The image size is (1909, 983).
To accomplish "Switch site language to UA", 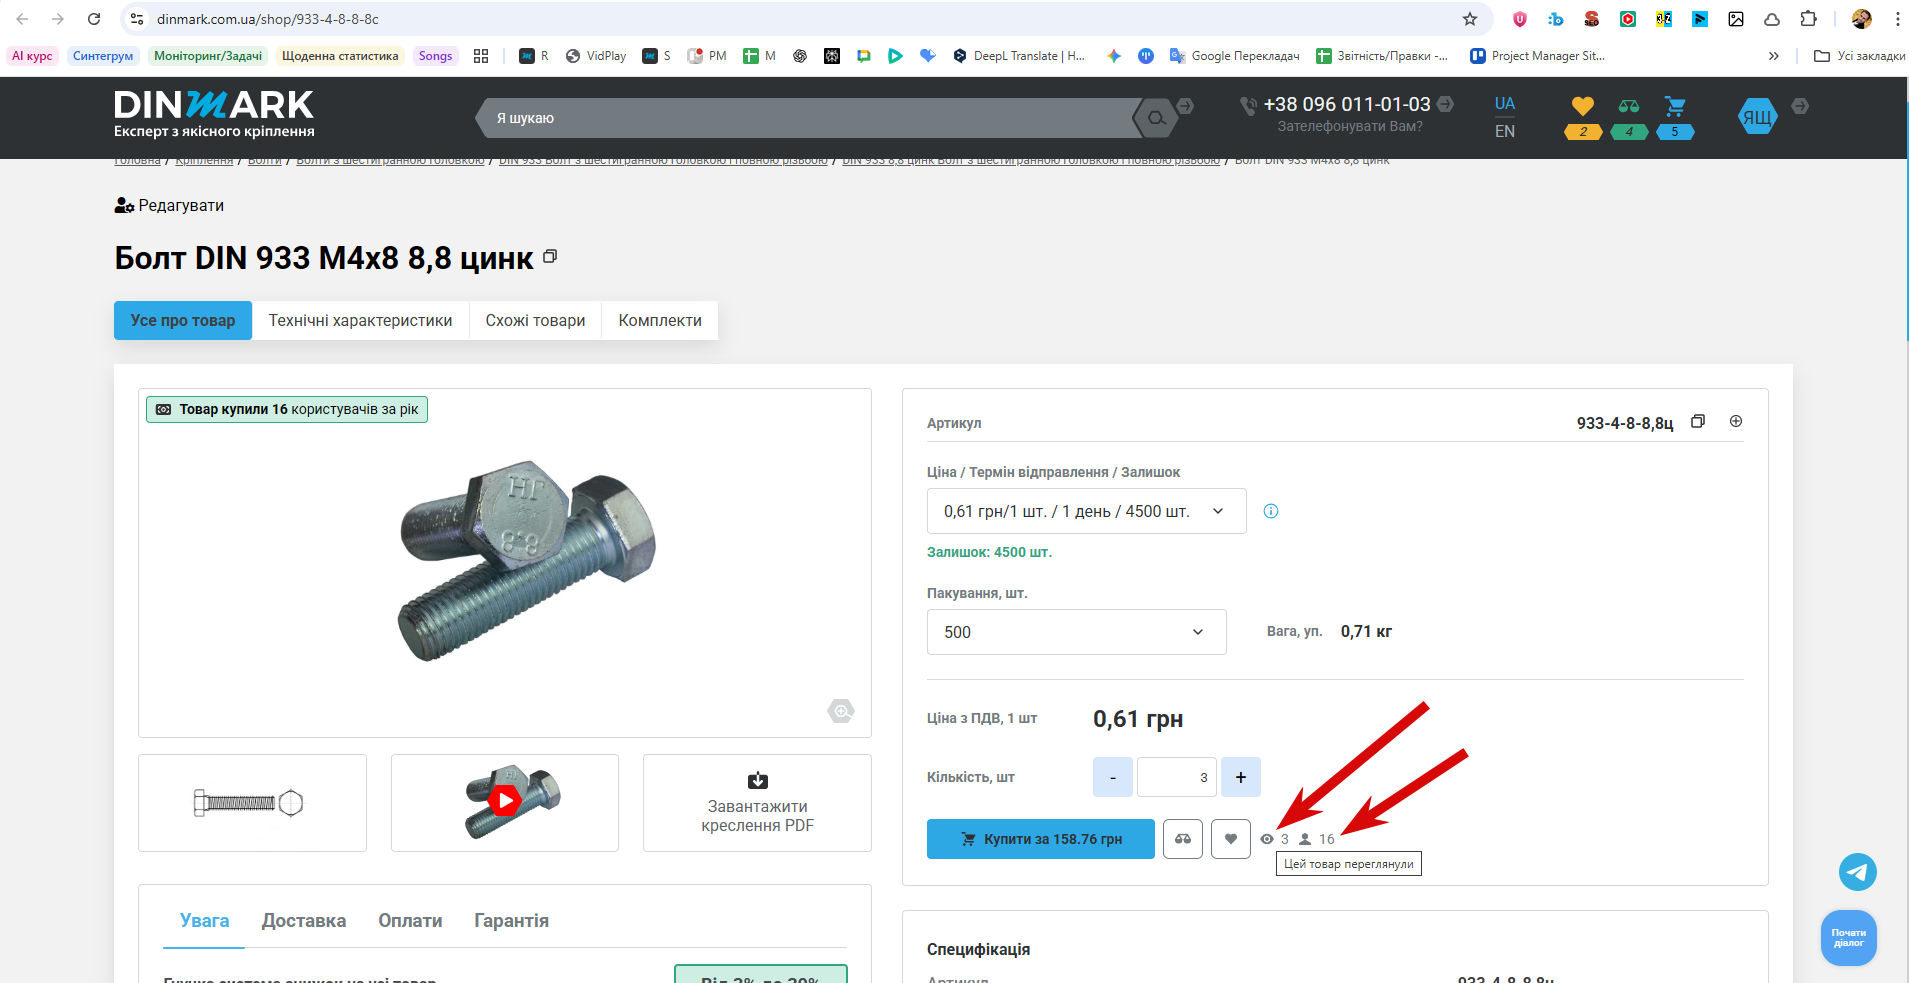I will point(1505,104).
